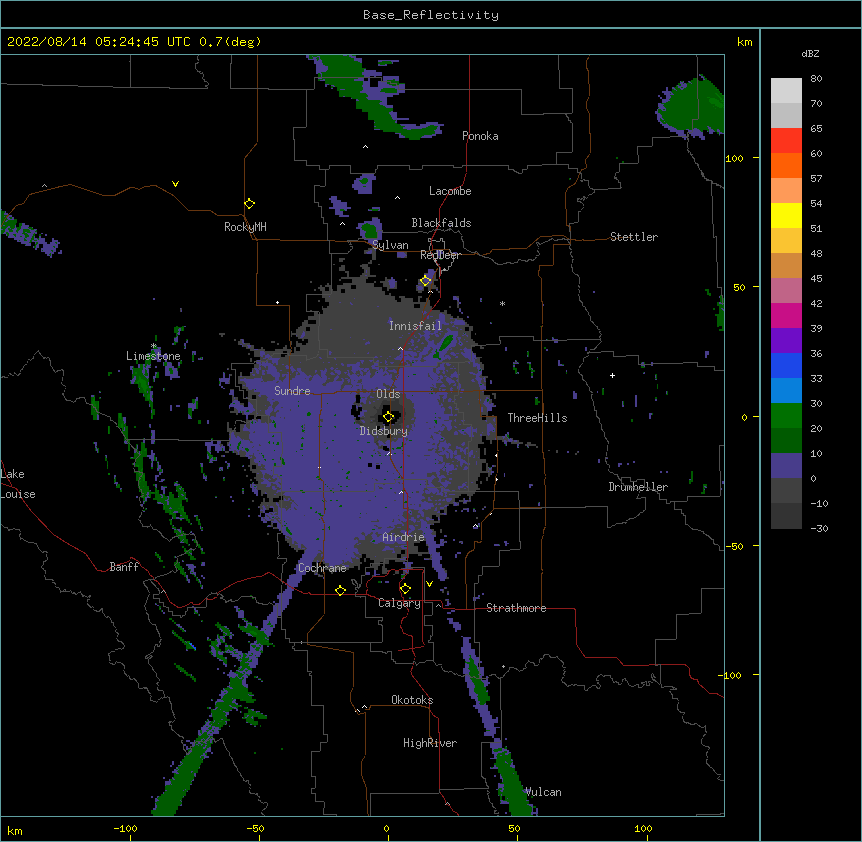Click the white plus marker west of Drumheller
This screenshot has height=842, width=862.
612,375
